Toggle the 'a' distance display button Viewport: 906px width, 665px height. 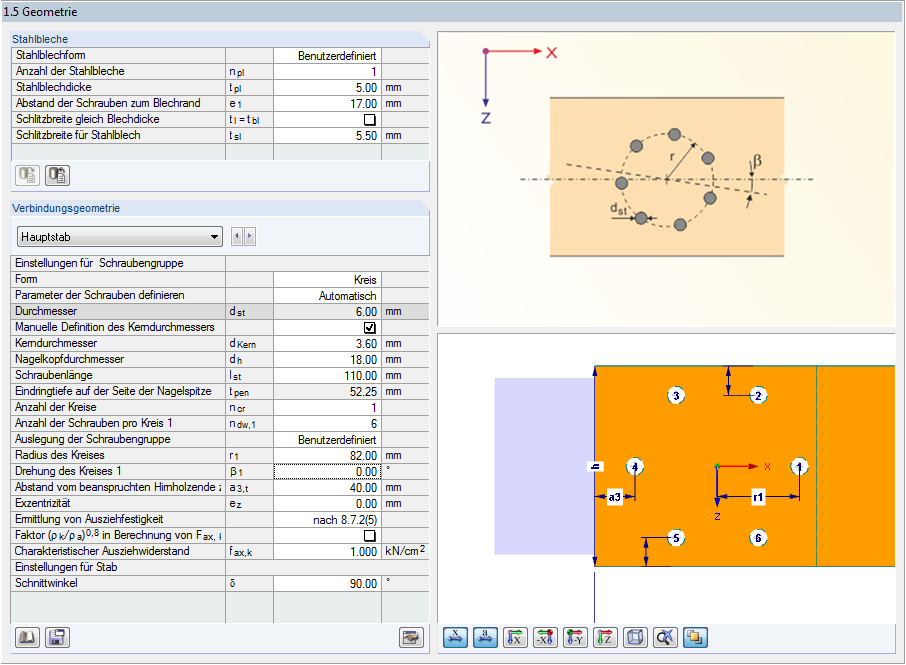[485, 638]
